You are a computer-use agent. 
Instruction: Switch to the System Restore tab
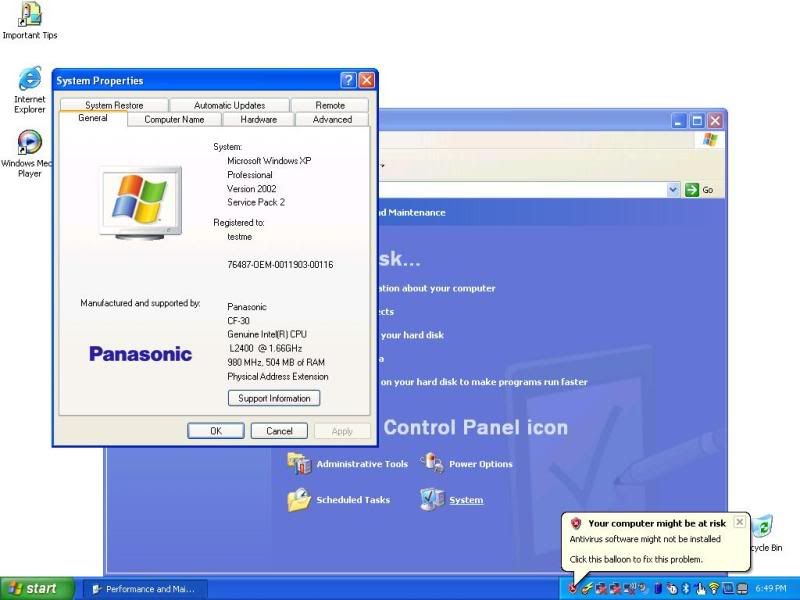click(x=114, y=105)
